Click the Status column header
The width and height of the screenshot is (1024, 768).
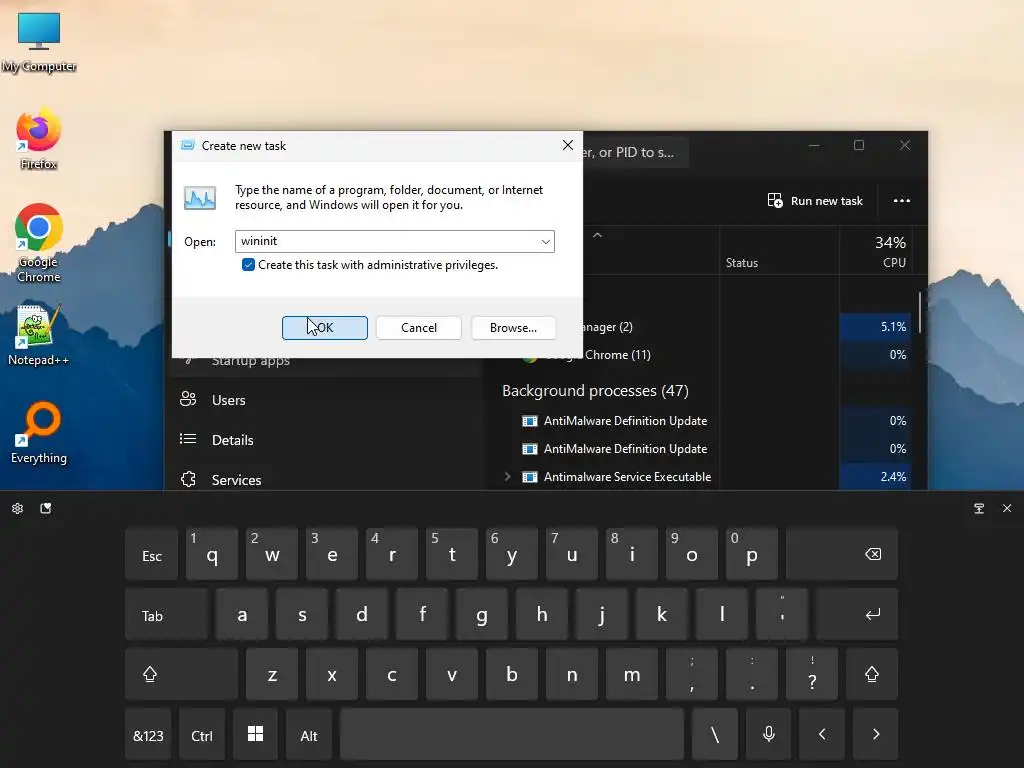[742, 263]
